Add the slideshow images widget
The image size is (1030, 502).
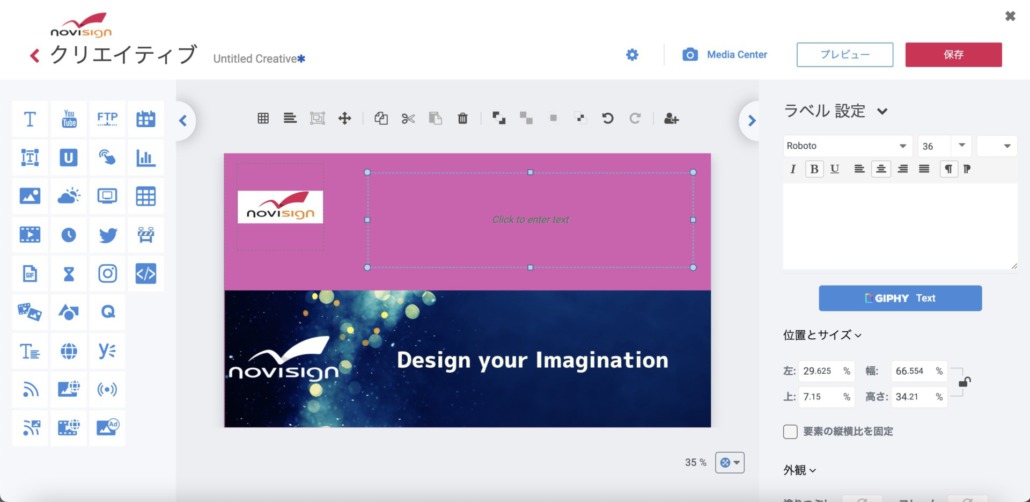point(30,312)
